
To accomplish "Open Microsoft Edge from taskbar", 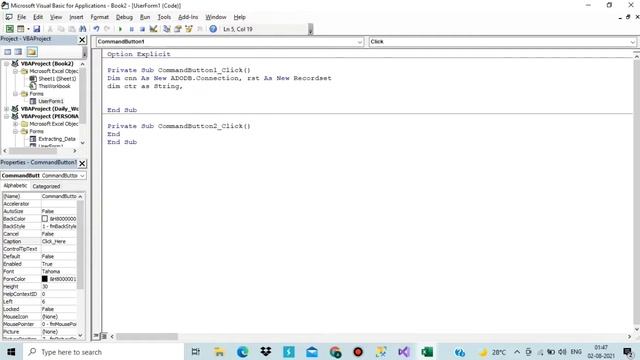I will coord(242,352).
